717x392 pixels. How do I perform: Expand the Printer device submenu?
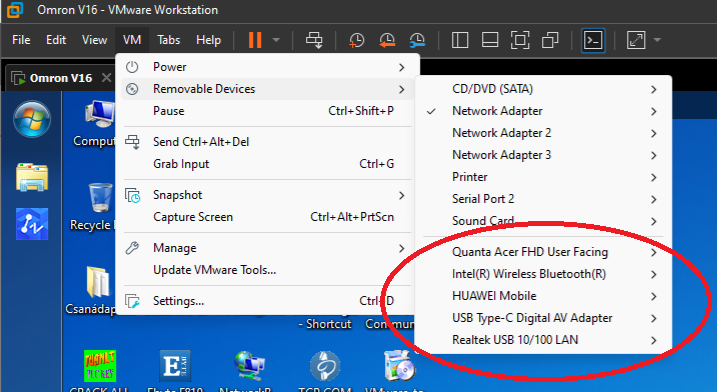(543, 177)
